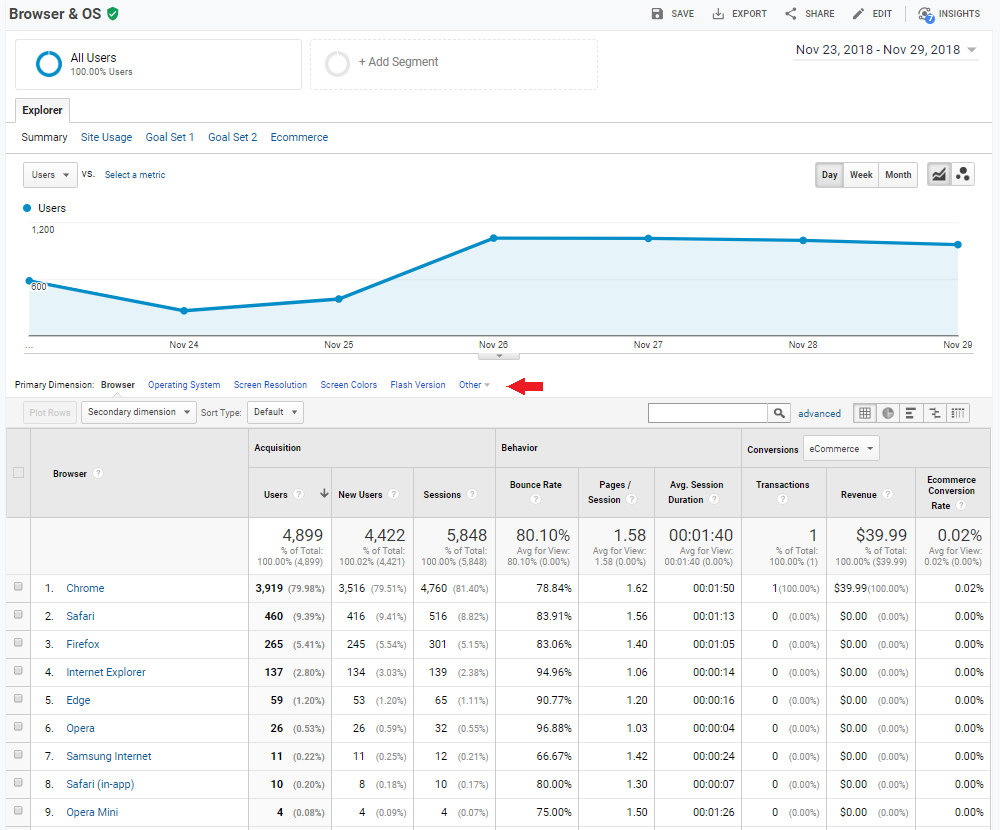
Task: Select the Firefox row checkbox
Action: point(18,644)
